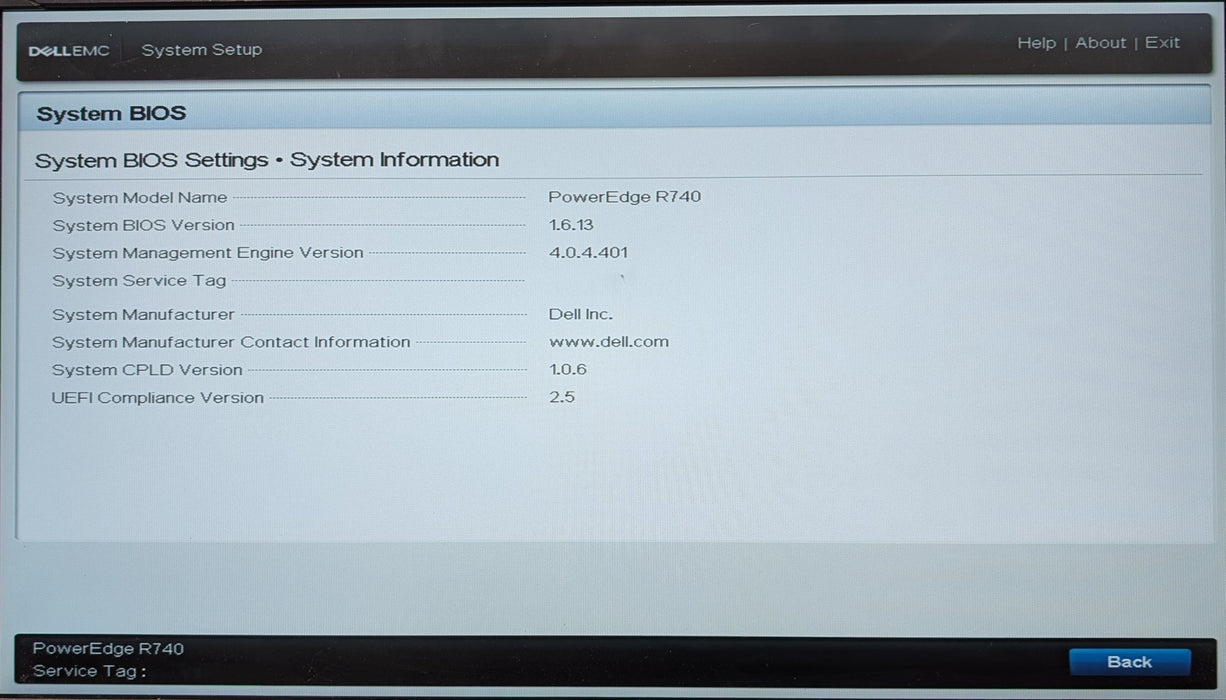This screenshot has height=700, width=1226.
Task: Click the UEFI version value 2.5
Action: 562,398
